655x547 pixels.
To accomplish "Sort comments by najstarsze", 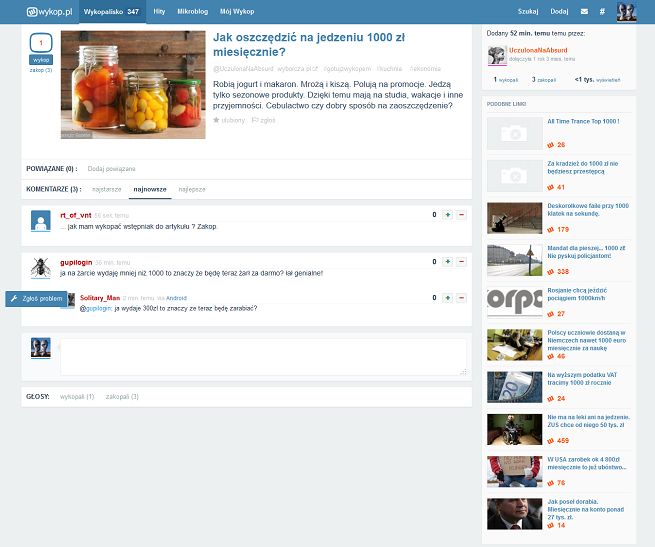I will (107, 190).
